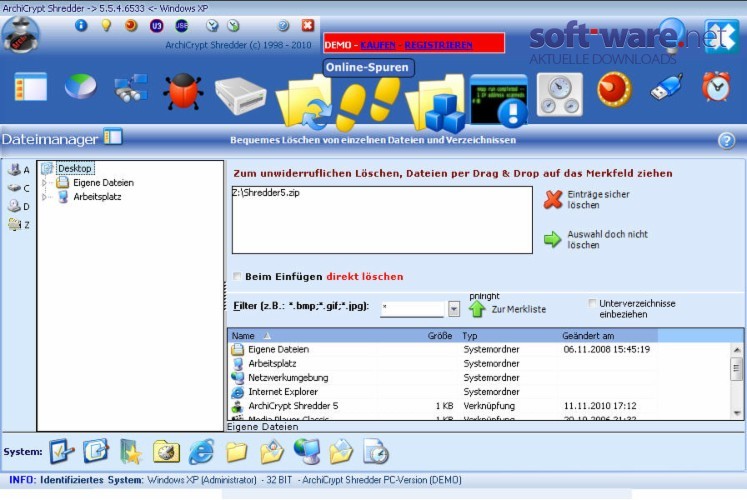The width and height of the screenshot is (747, 500).
Task: Select Arbeitsplatz in folder tree
Action: pyautogui.click(x=97, y=197)
